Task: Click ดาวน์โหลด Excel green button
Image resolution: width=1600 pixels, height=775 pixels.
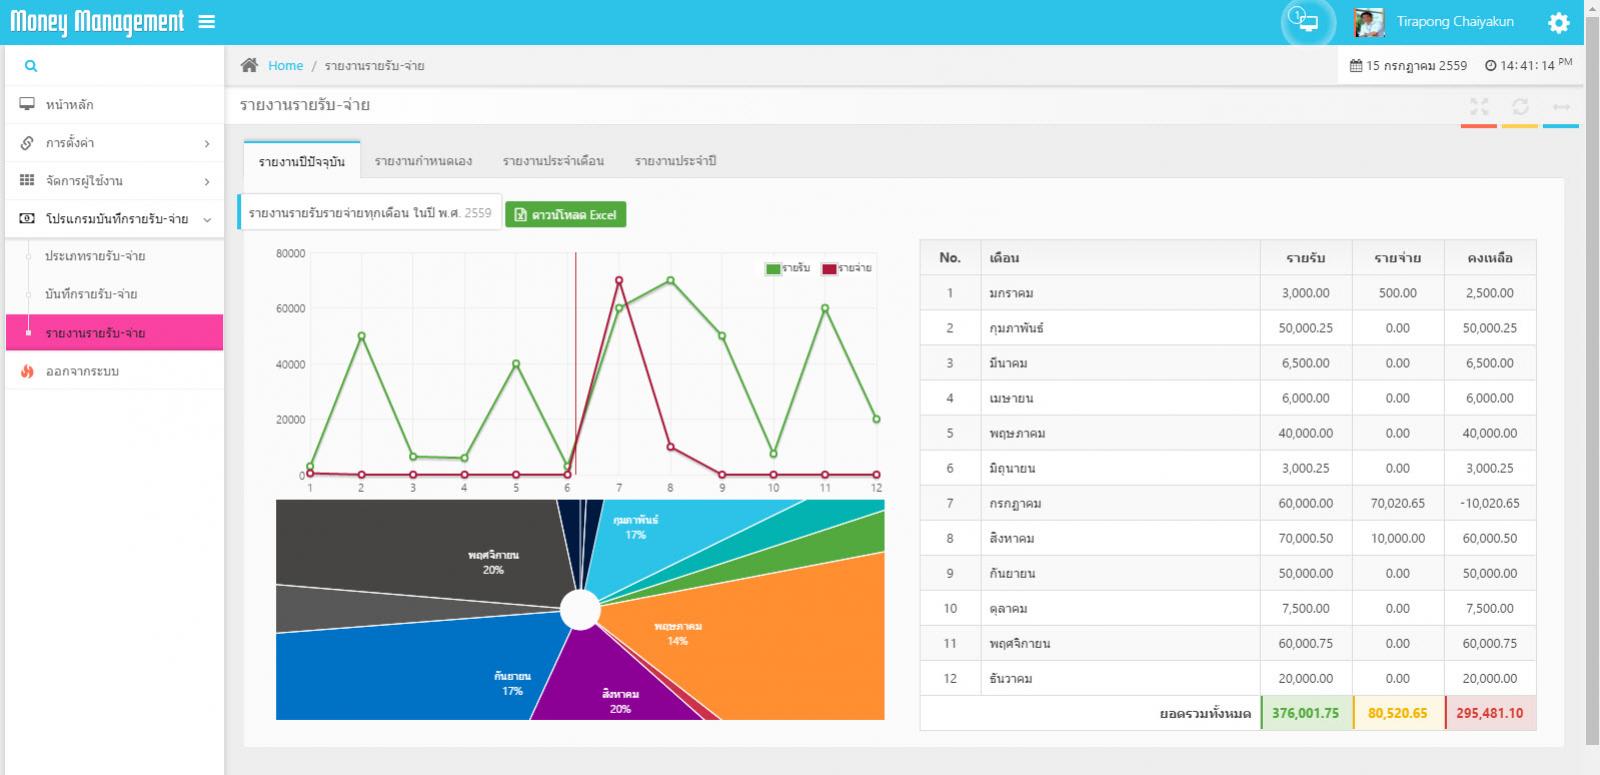Action: (566, 214)
